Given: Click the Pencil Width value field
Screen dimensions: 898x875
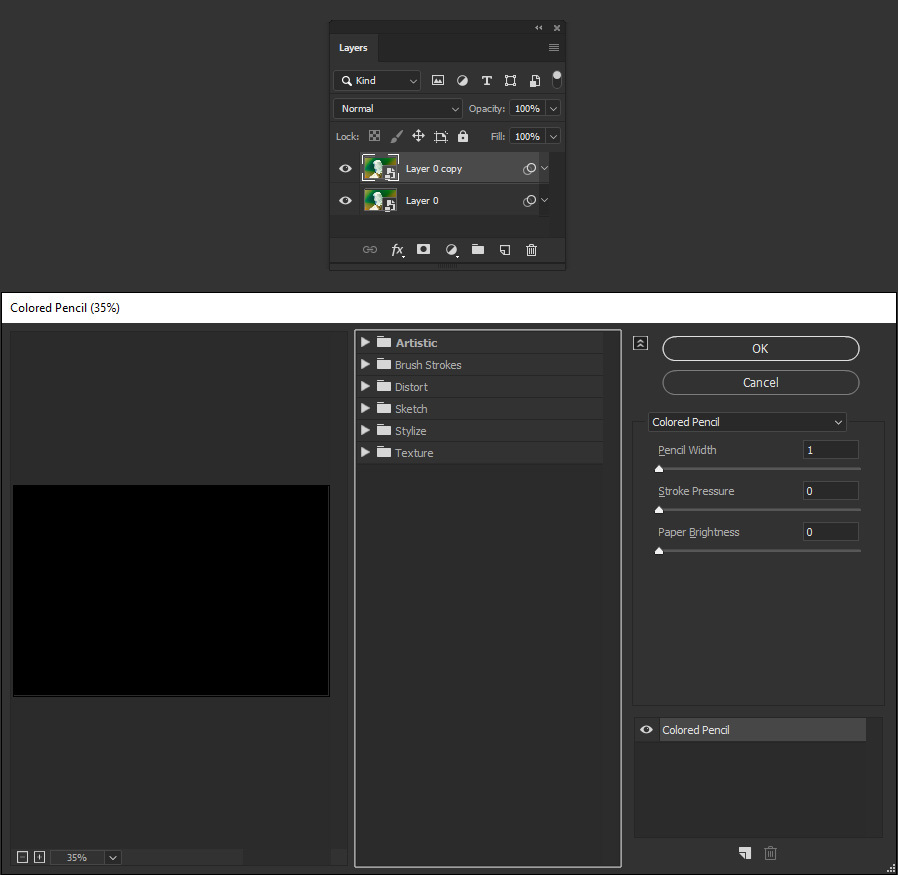Looking at the screenshot, I should pos(830,450).
